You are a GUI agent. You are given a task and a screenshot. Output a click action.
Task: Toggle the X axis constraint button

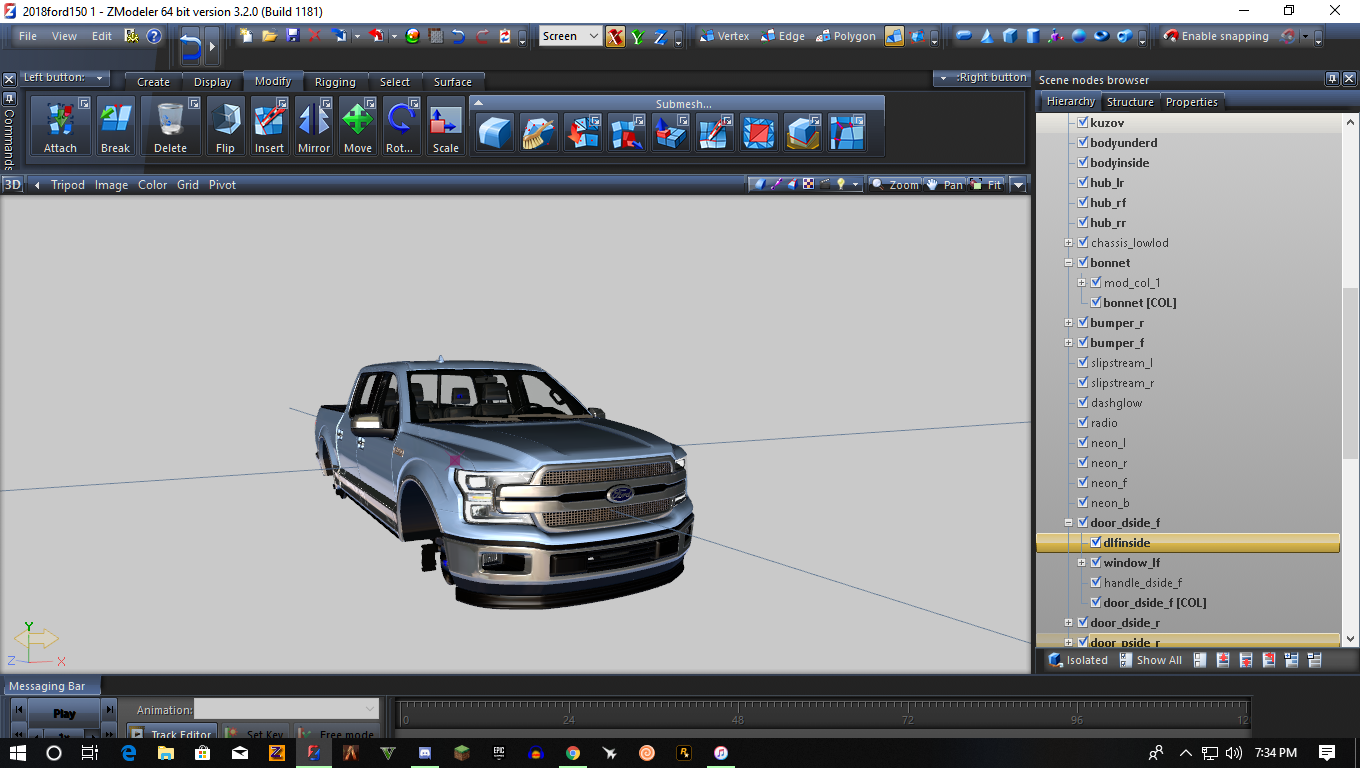point(615,36)
